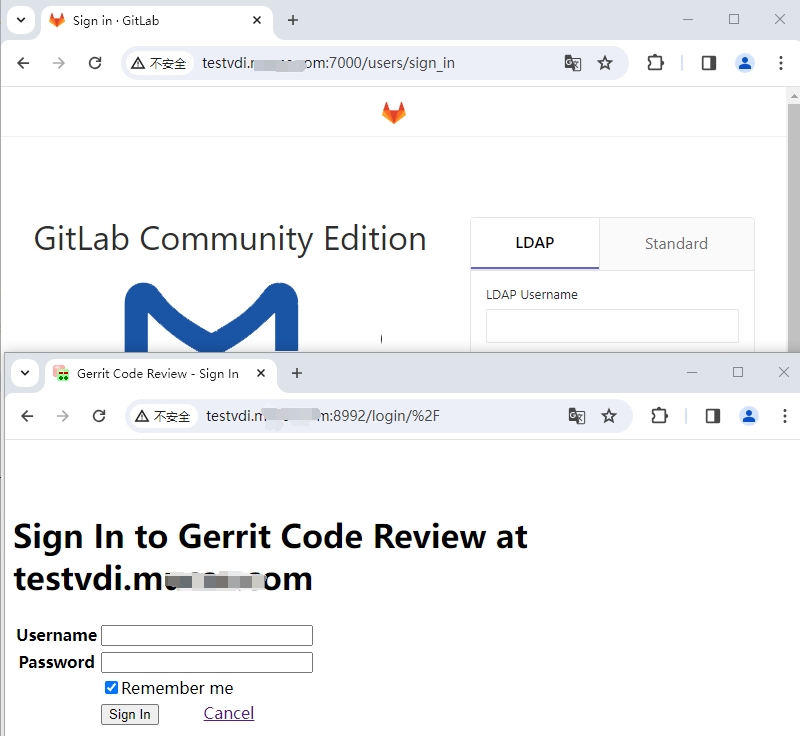Click the GitLab page vertical scrollbar
This screenshot has width=800, height=736.
pos(793,220)
